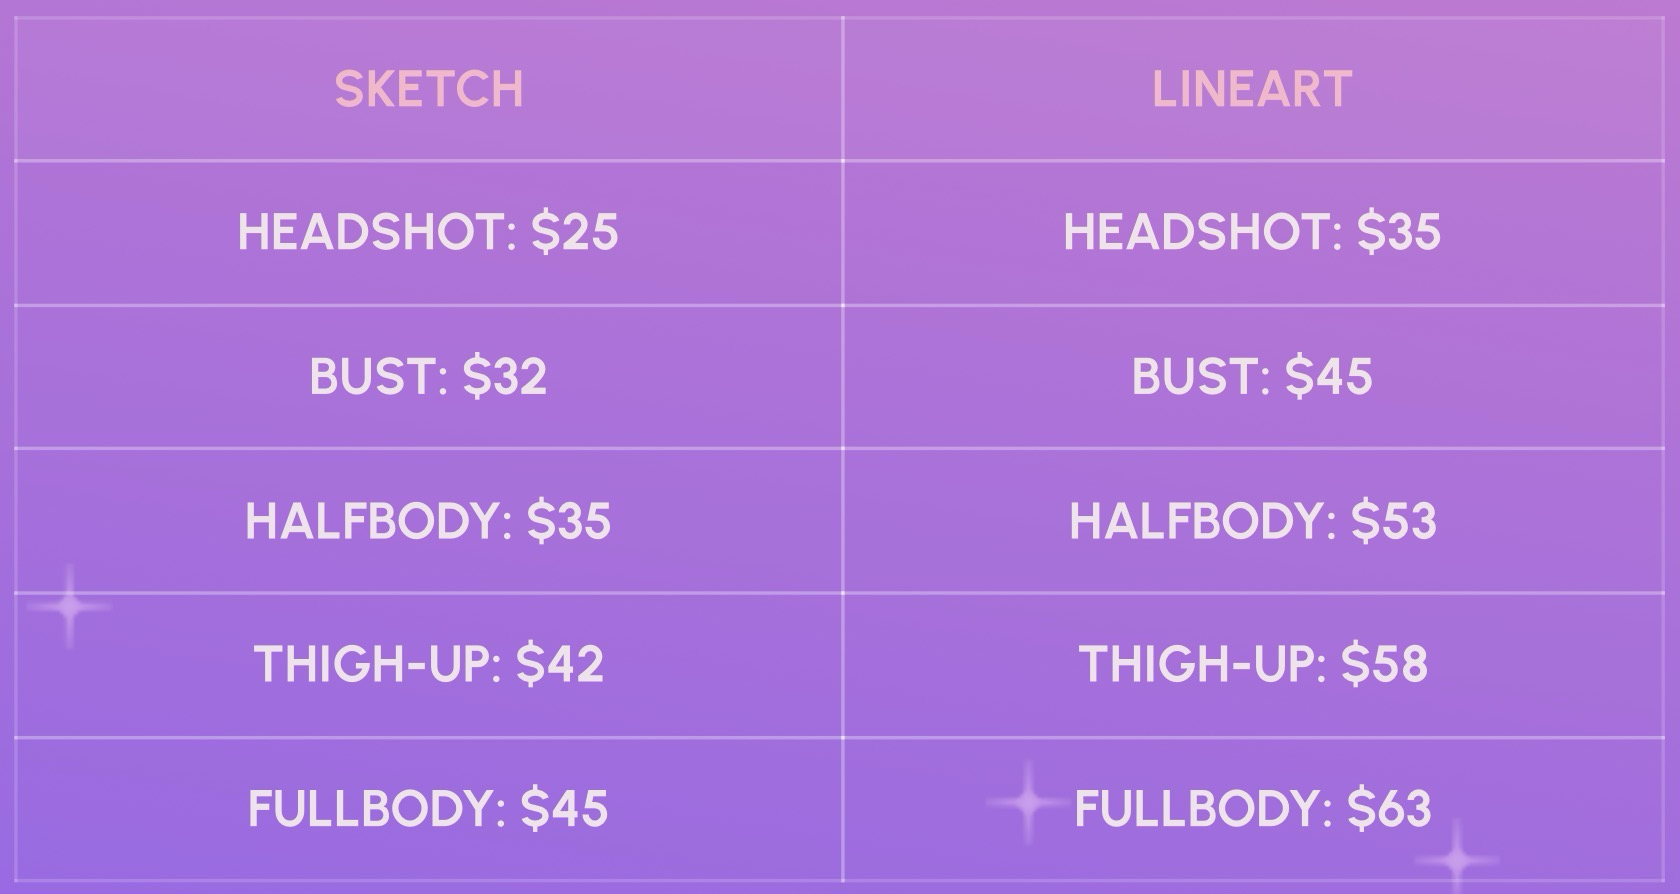Screen dimensions: 1680x894
Task: Select the SKETCH column header
Action: 429,90
